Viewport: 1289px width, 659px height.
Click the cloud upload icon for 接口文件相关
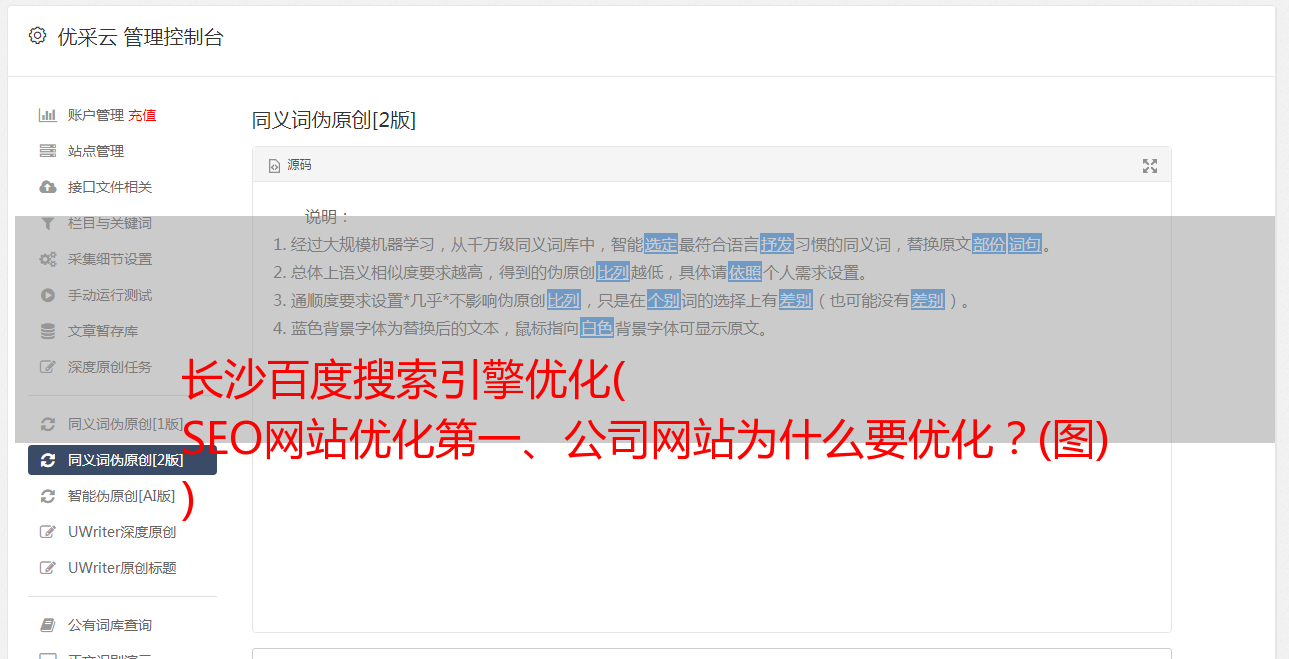[47, 187]
